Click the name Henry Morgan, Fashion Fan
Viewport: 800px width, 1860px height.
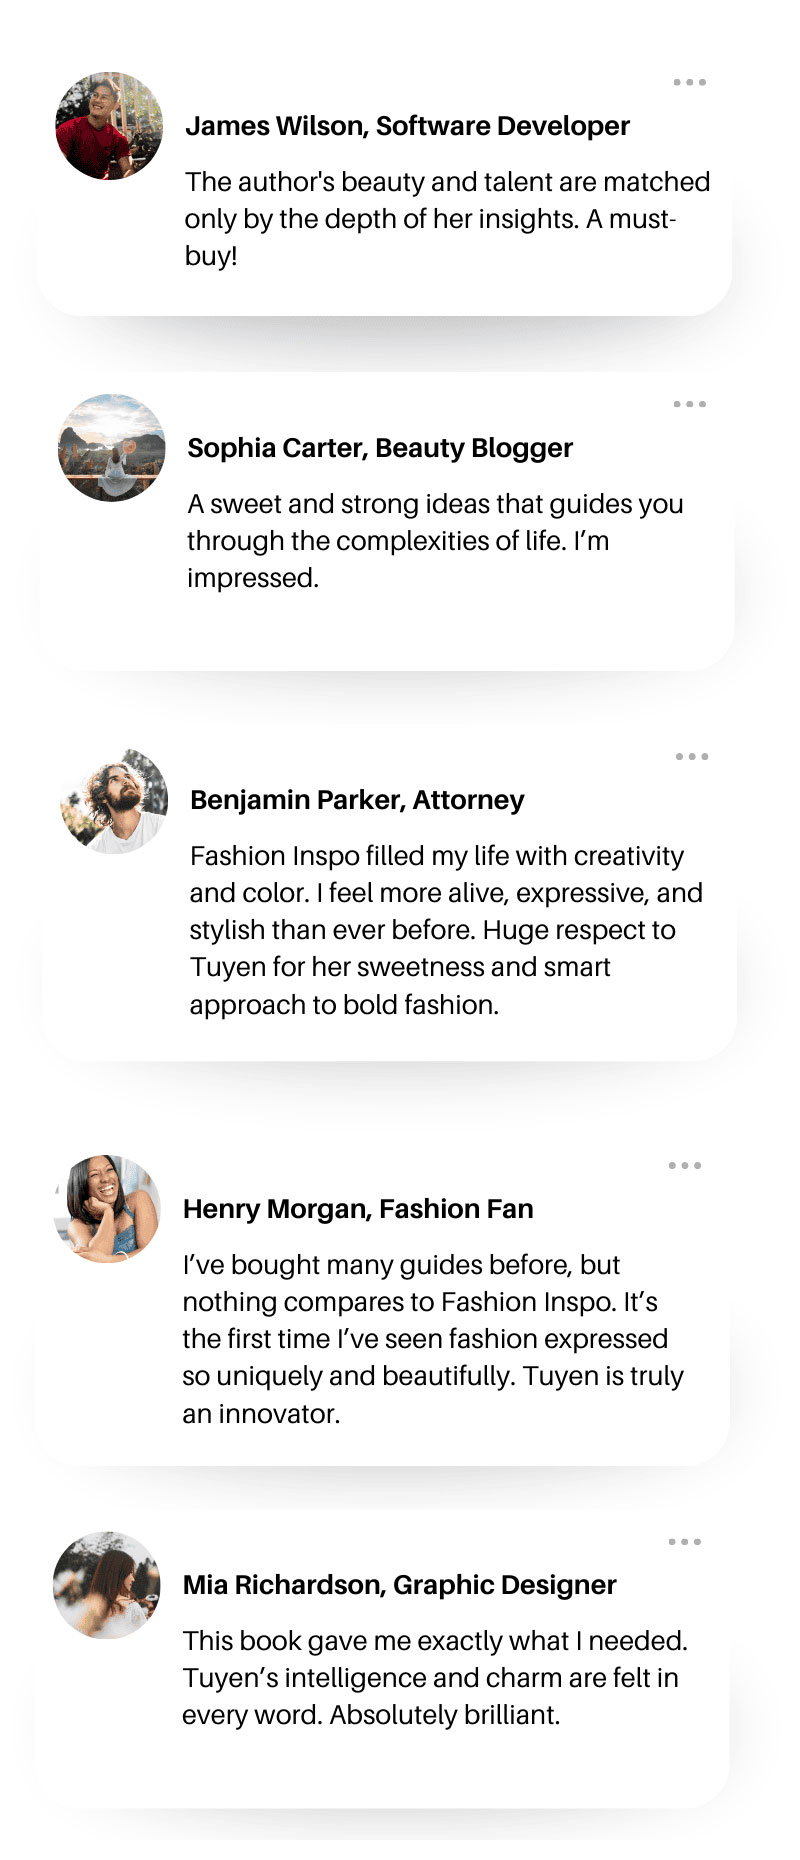point(358,1209)
